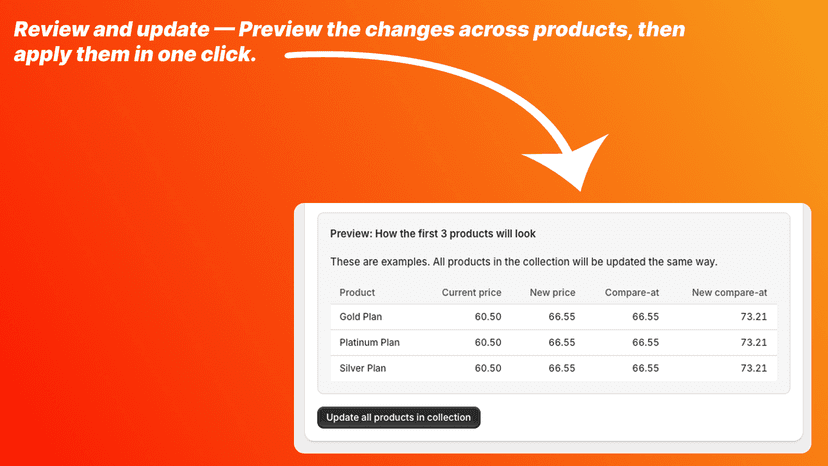Click Silver Plan compare-at value 66.55
The width and height of the screenshot is (828, 466).
[x=646, y=368]
